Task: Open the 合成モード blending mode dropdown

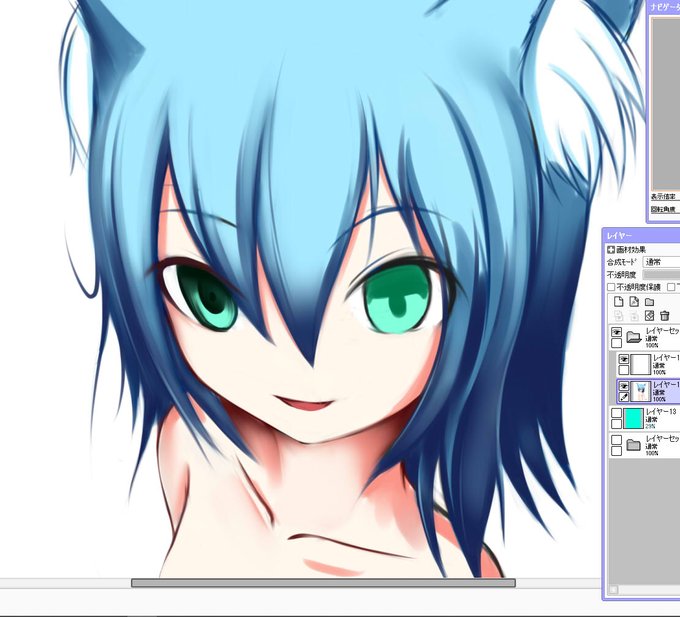Action: pyautogui.click(x=661, y=262)
